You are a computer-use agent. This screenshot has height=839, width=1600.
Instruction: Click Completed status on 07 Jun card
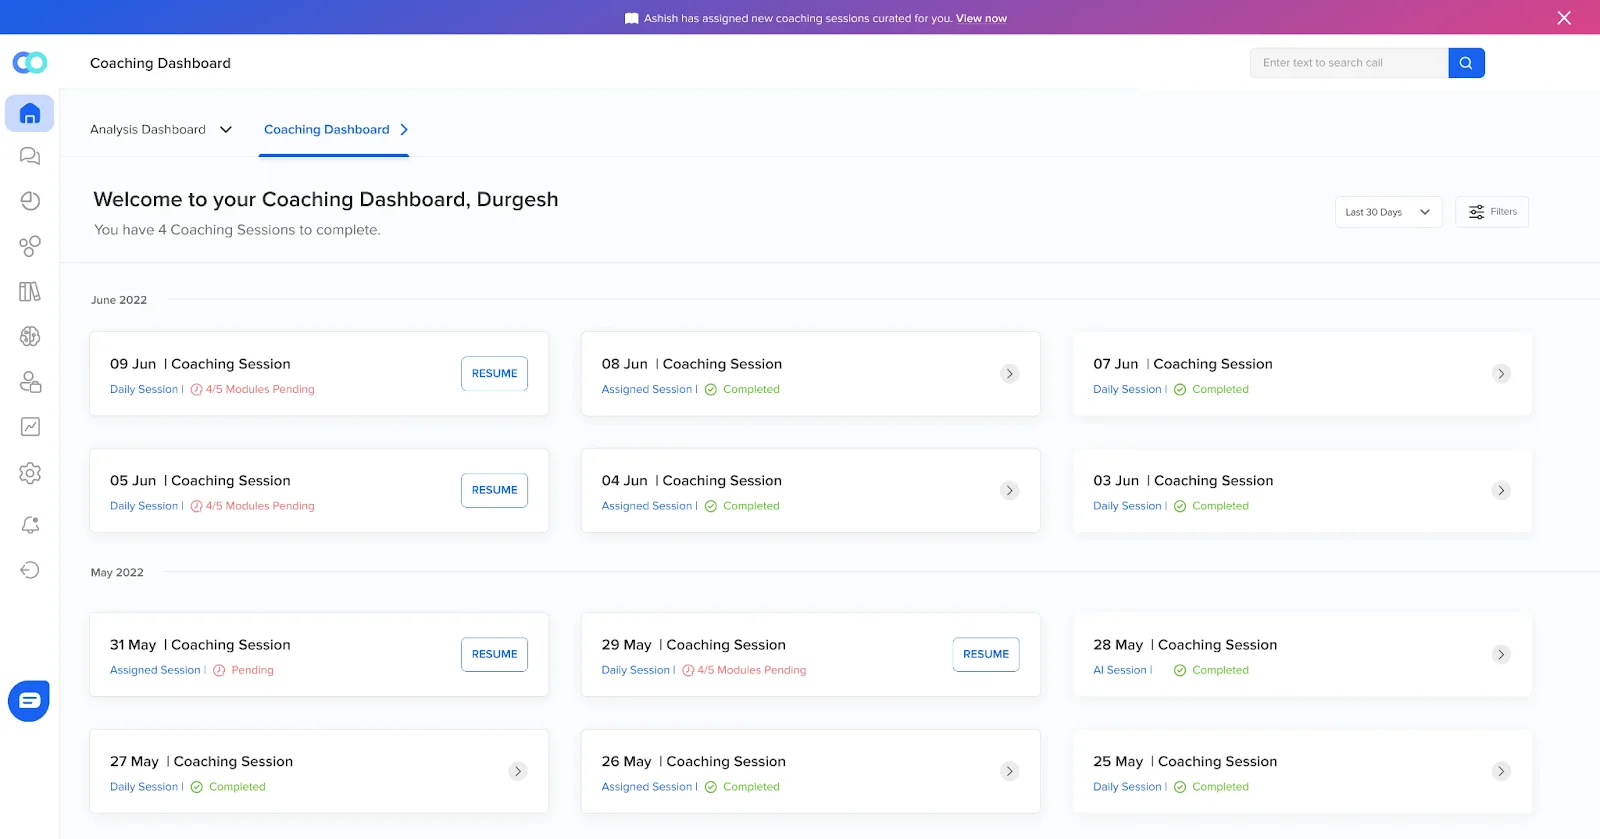[1220, 390]
